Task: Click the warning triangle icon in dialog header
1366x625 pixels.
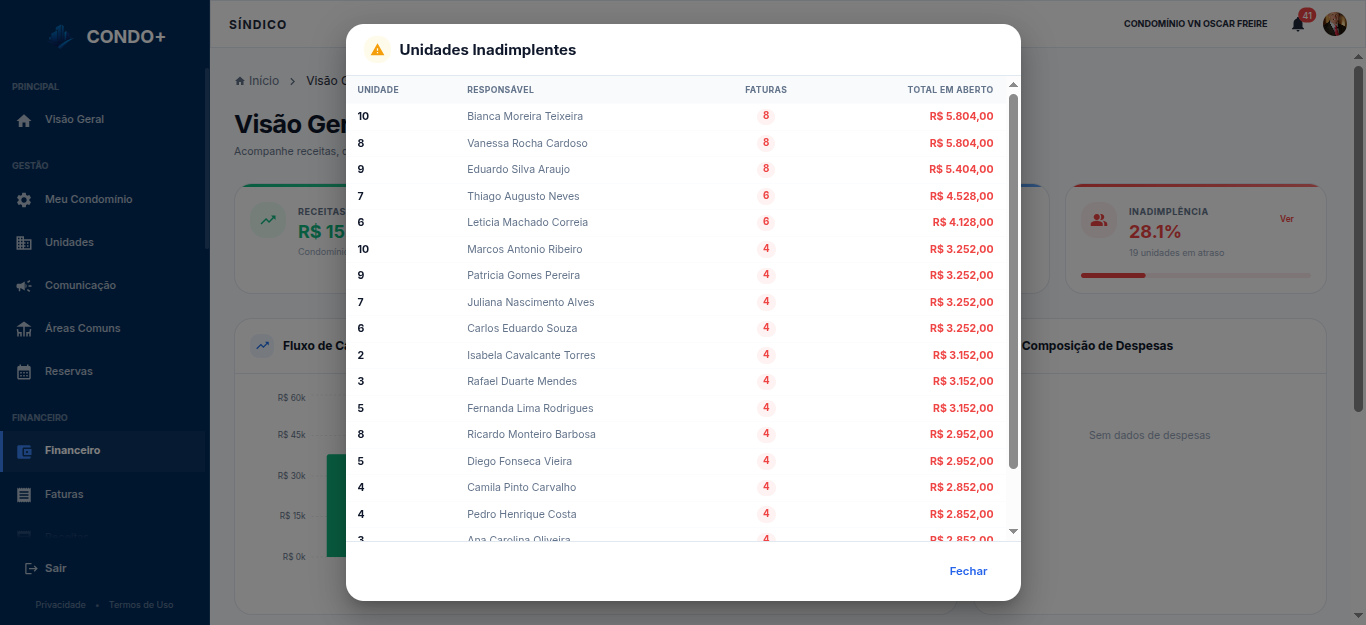Action: 377,50
